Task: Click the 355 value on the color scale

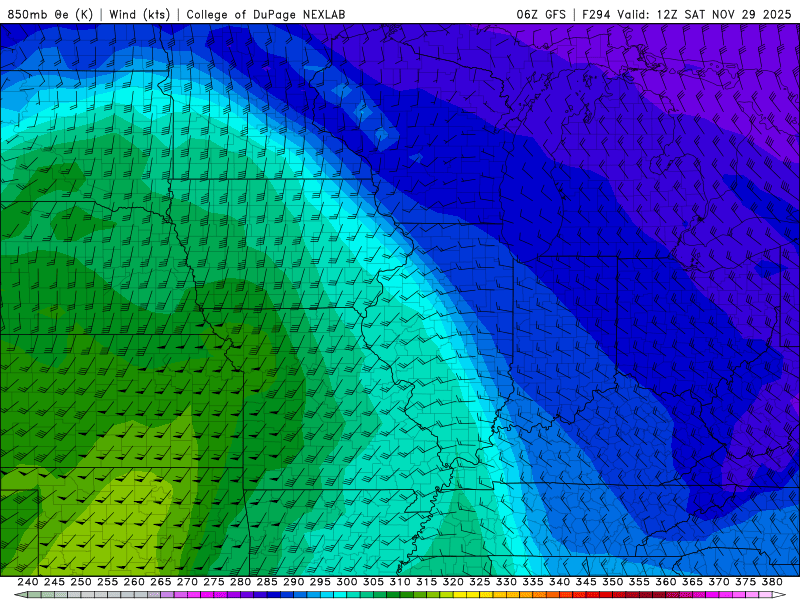Action: pyautogui.click(x=639, y=582)
